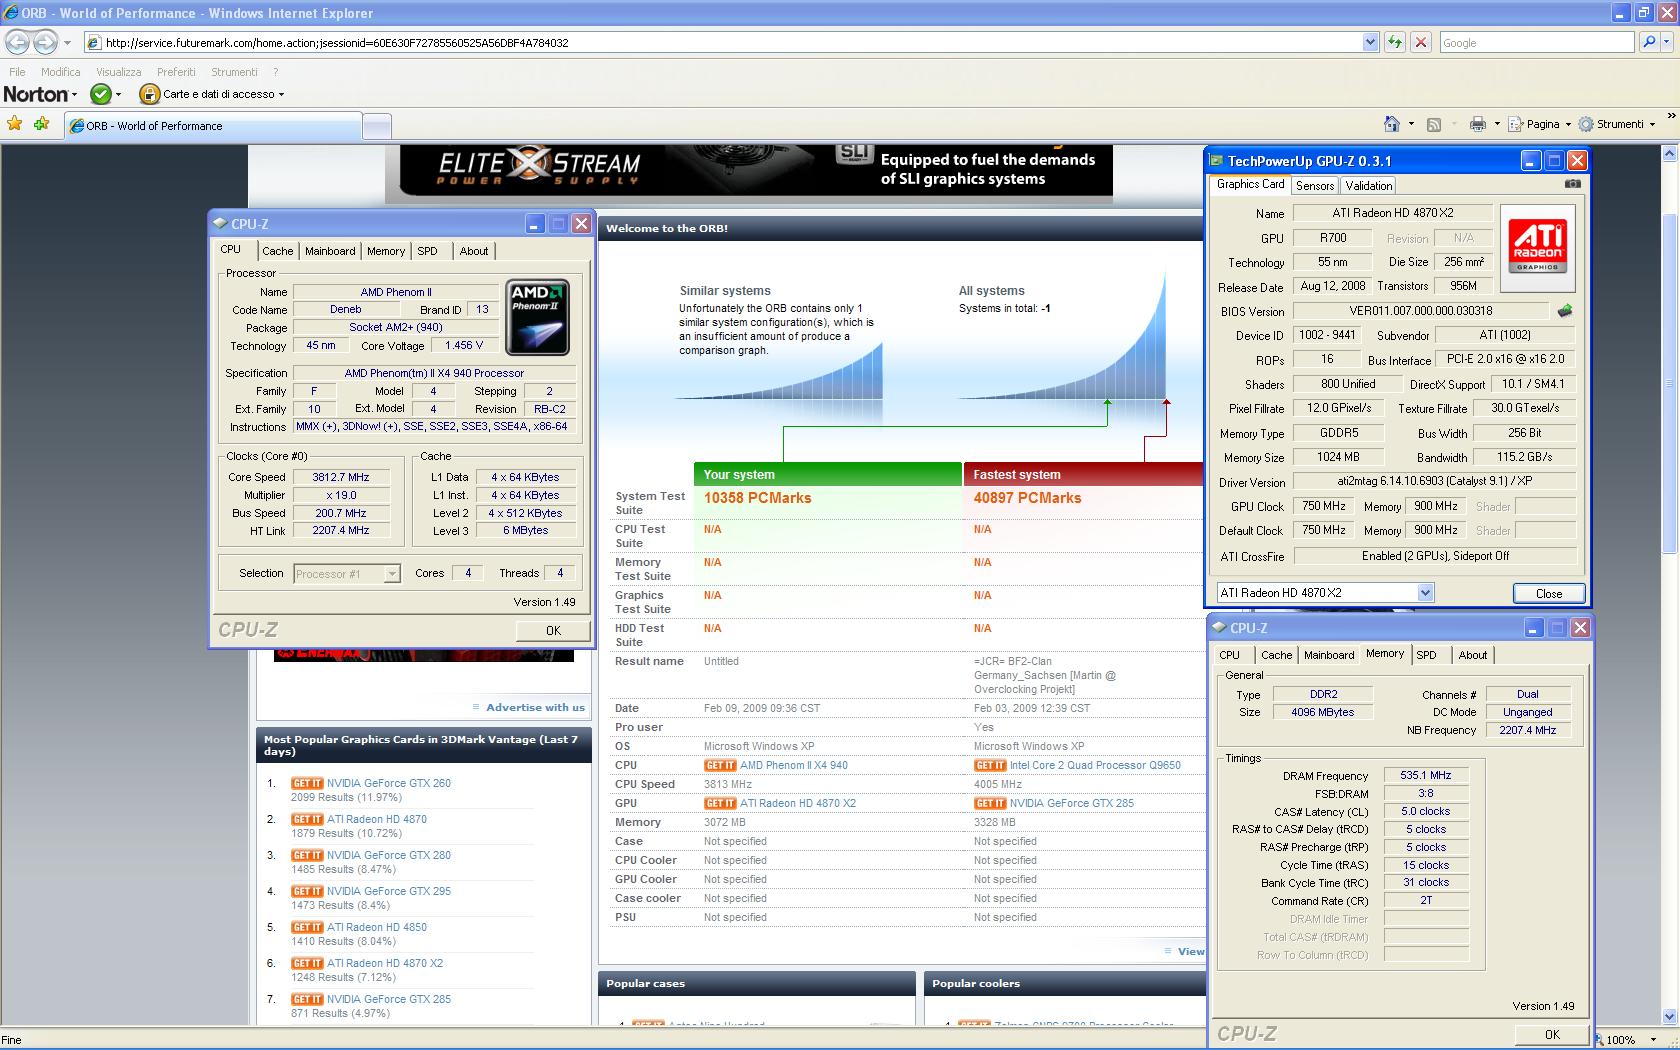Open the ATI Radeon HD 4850 link
The width and height of the screenshot is (1680, 1050).
pos(377,927)
